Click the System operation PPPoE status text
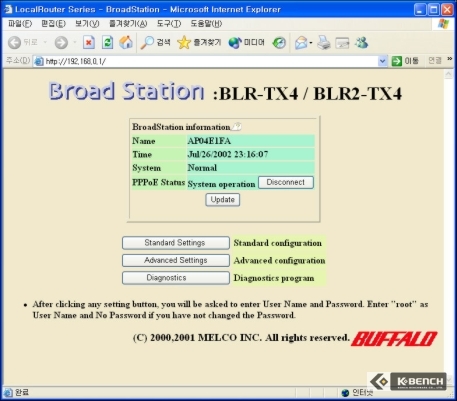Screen dimensions: 457x401 [x=221, y=184]
